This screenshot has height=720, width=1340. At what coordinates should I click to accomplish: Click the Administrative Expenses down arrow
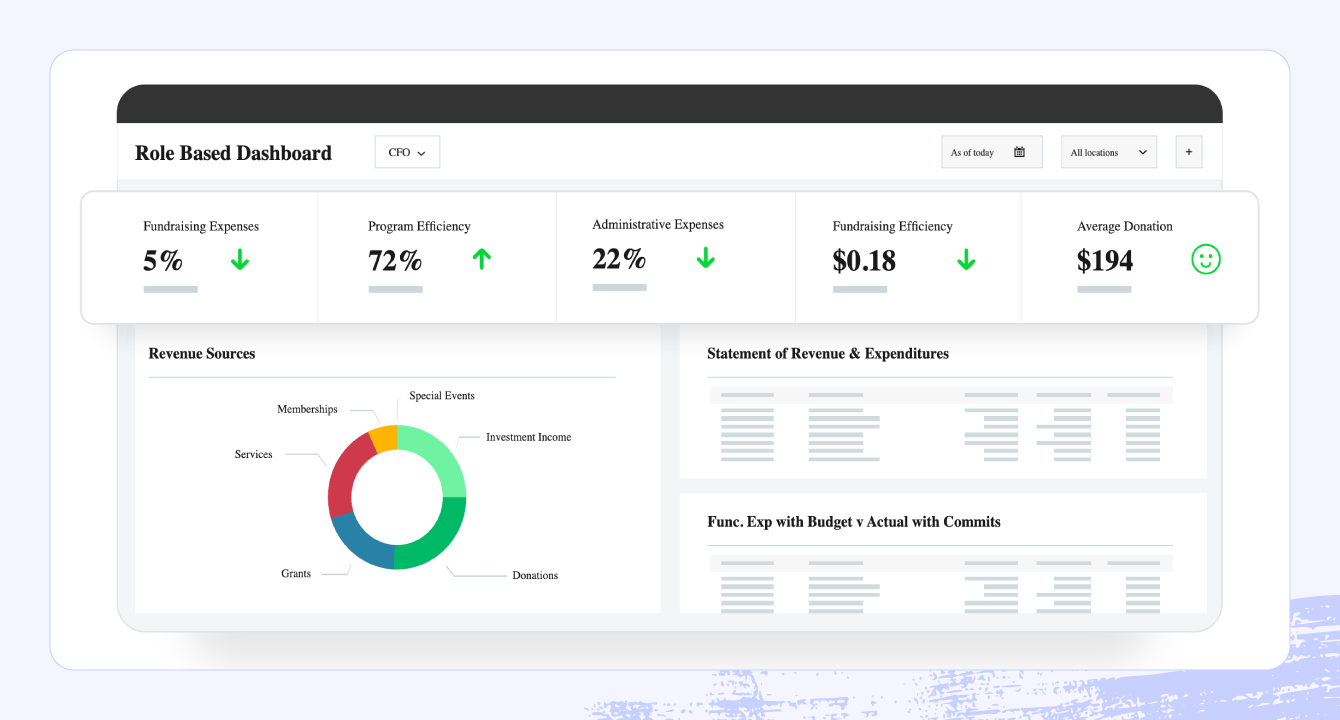pyautogui.click(x=706, y=258)
